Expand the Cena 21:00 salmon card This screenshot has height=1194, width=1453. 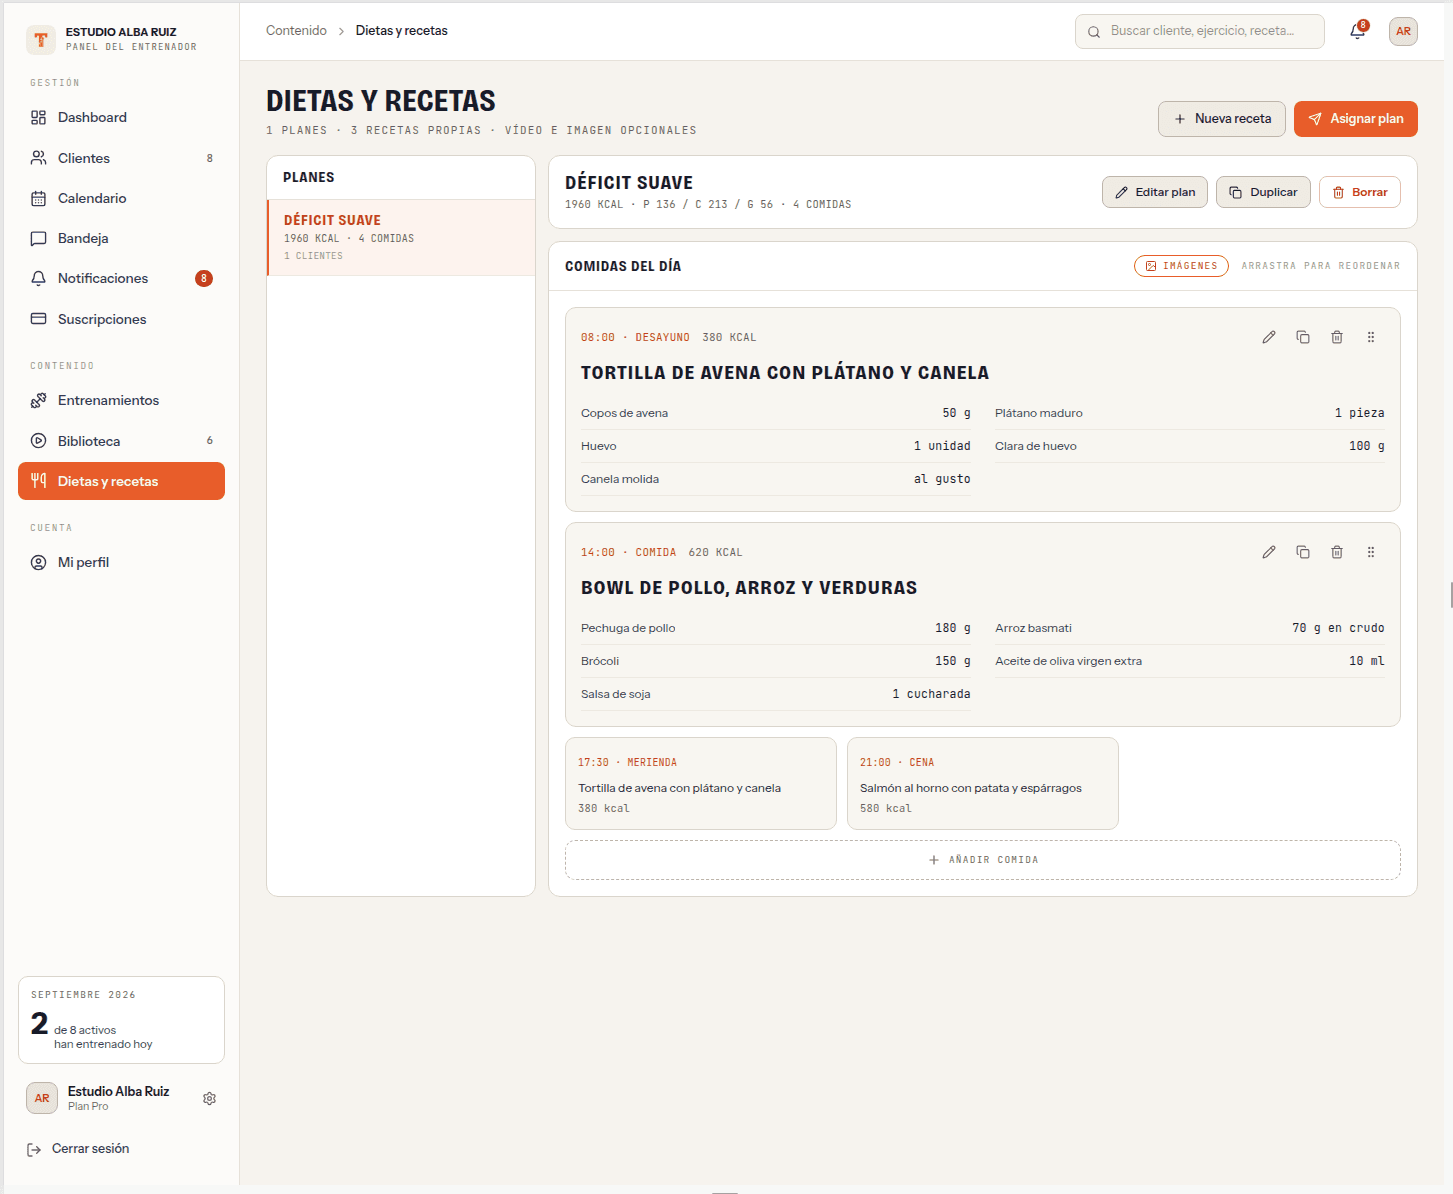coord(983,784)
